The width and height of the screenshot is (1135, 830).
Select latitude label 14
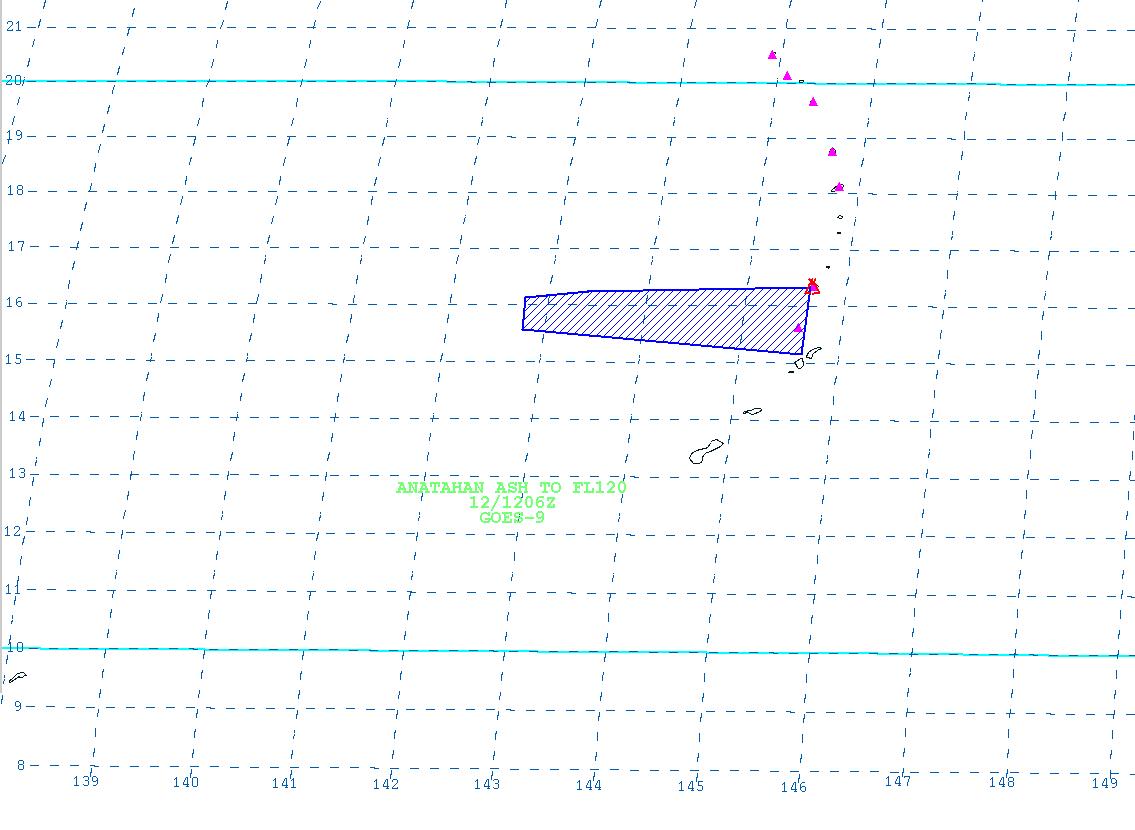[x=17, y=416]
